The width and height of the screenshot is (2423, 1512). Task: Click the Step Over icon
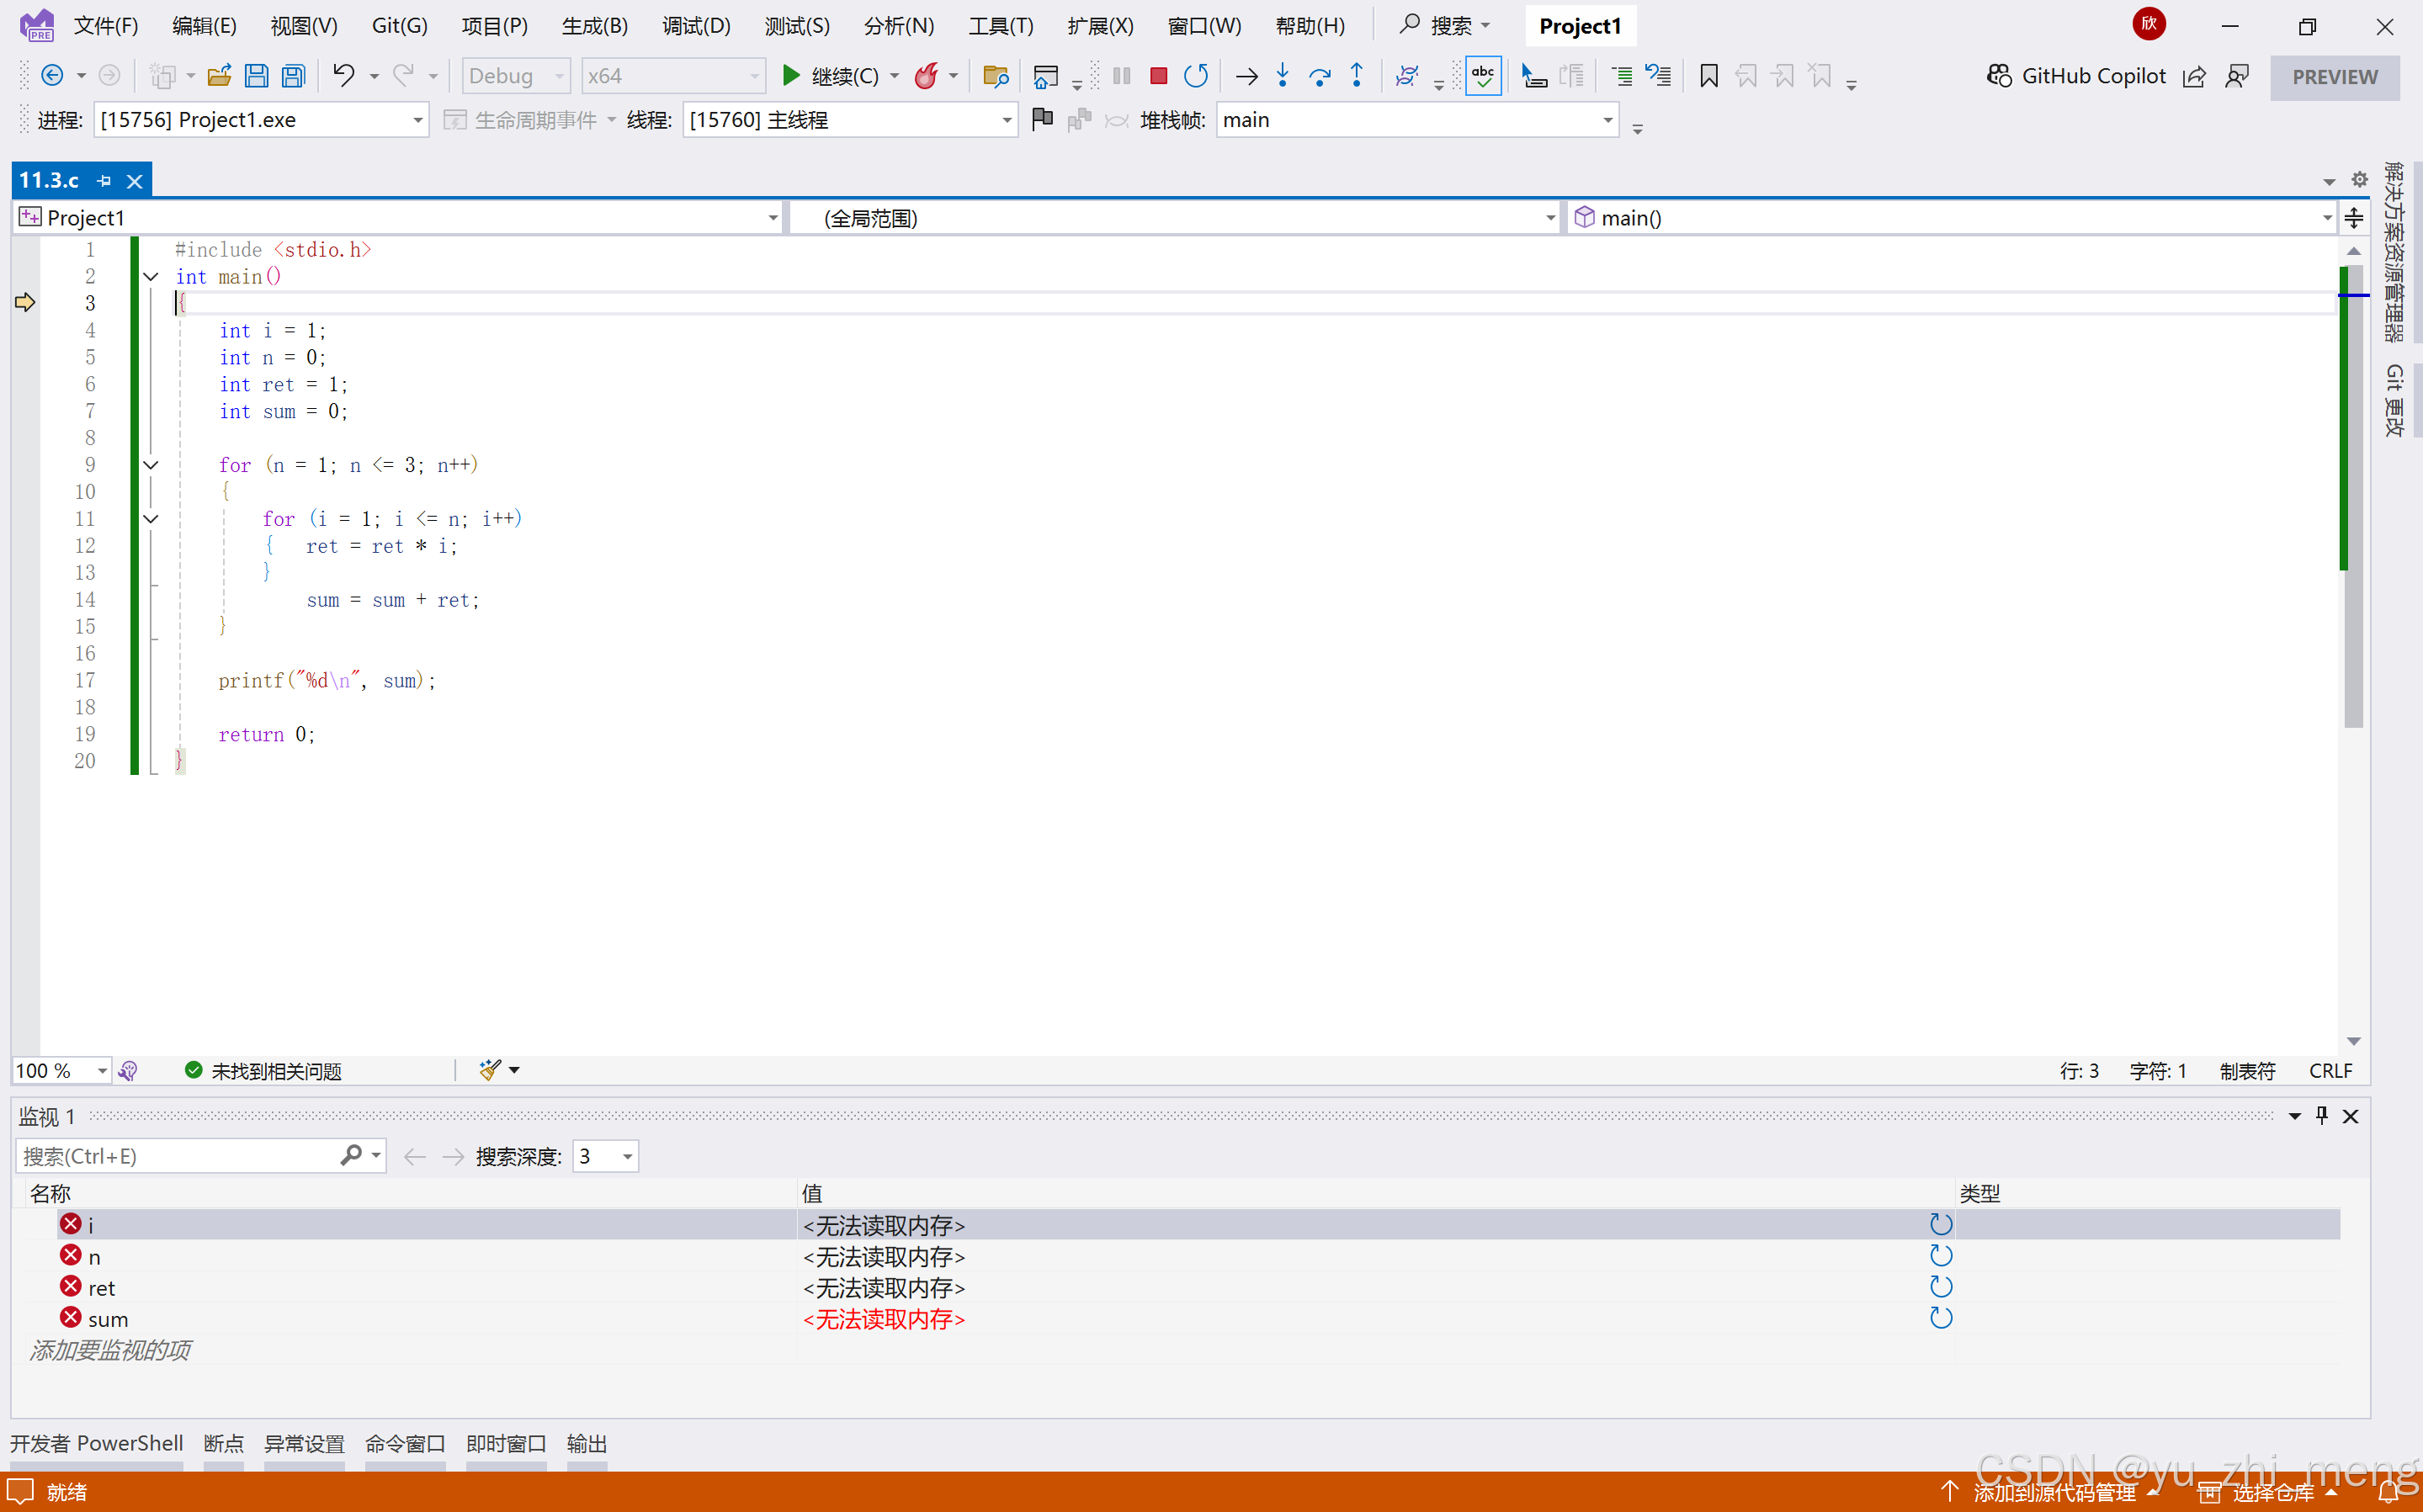coord(1319,76)
